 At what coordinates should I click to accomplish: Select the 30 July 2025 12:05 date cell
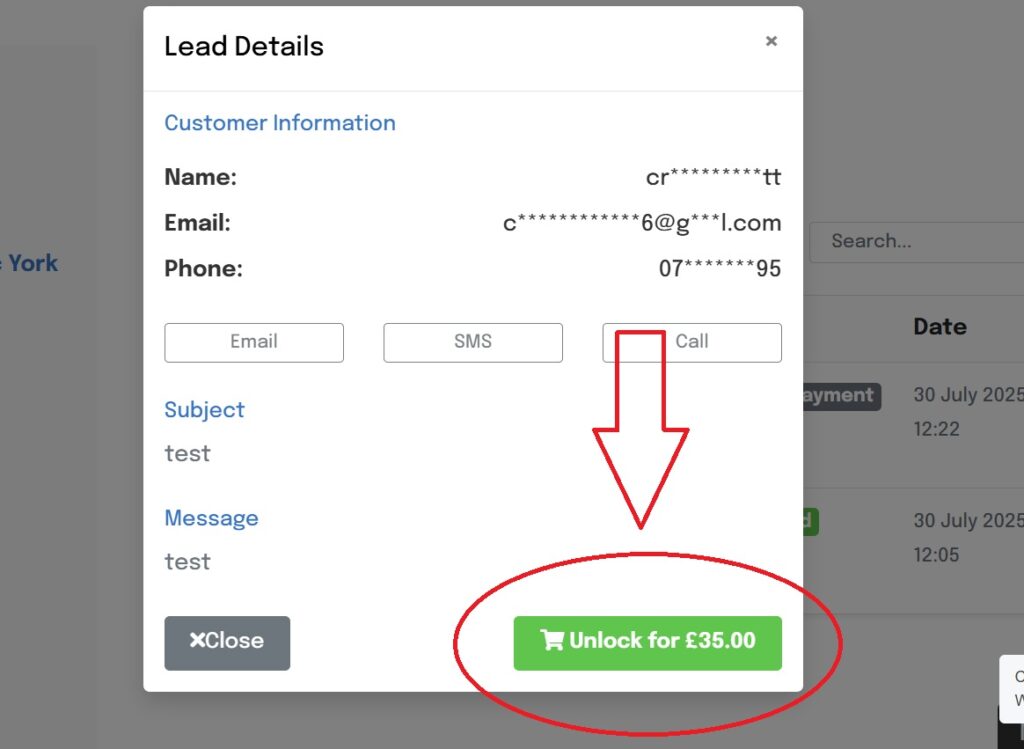[967, 537]
